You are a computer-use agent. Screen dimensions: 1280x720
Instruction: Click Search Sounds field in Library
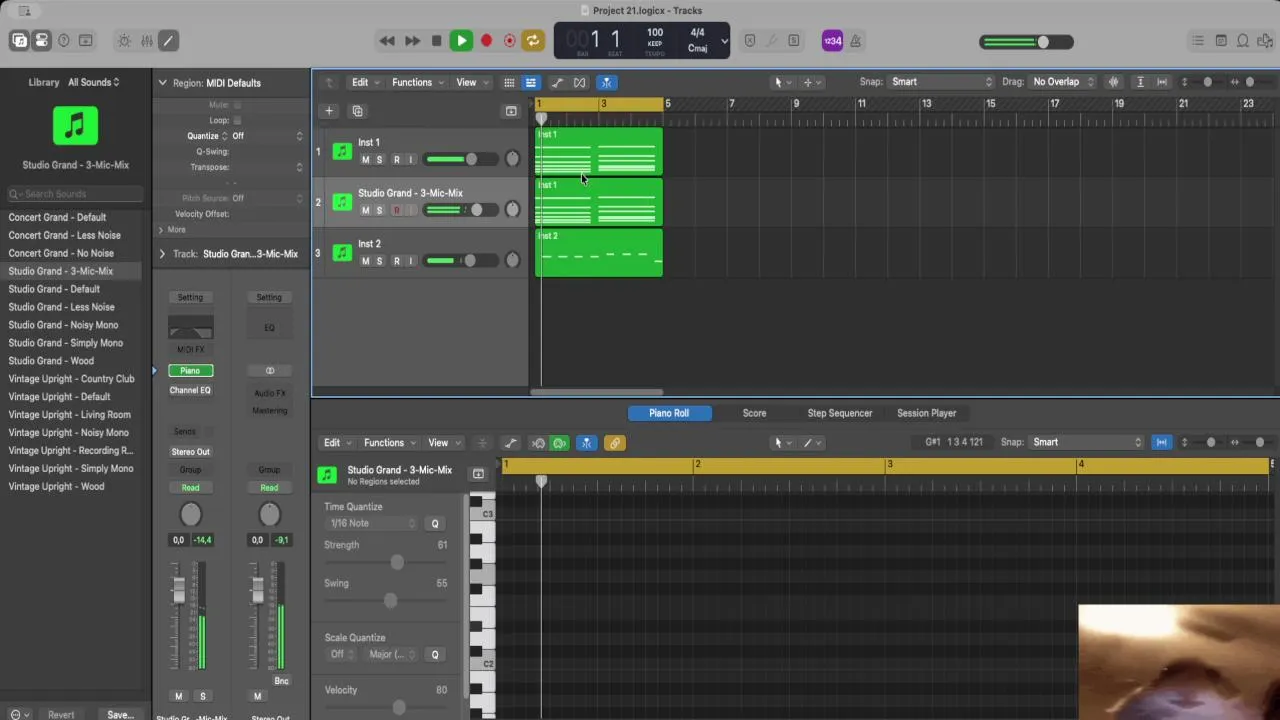[x=75, y=194]
